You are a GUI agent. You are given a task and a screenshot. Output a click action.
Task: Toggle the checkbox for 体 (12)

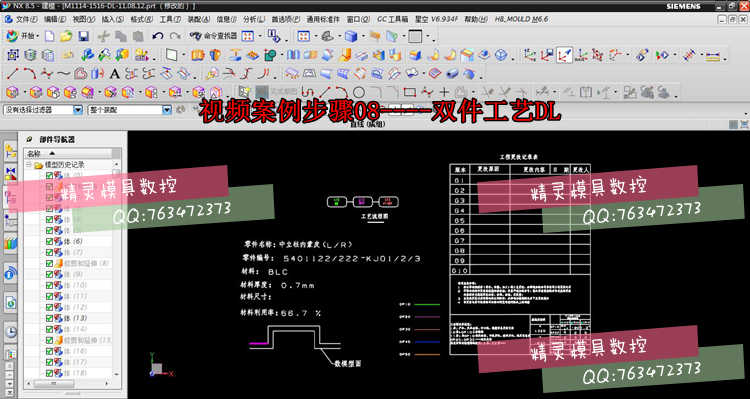(x=49, y=307)
